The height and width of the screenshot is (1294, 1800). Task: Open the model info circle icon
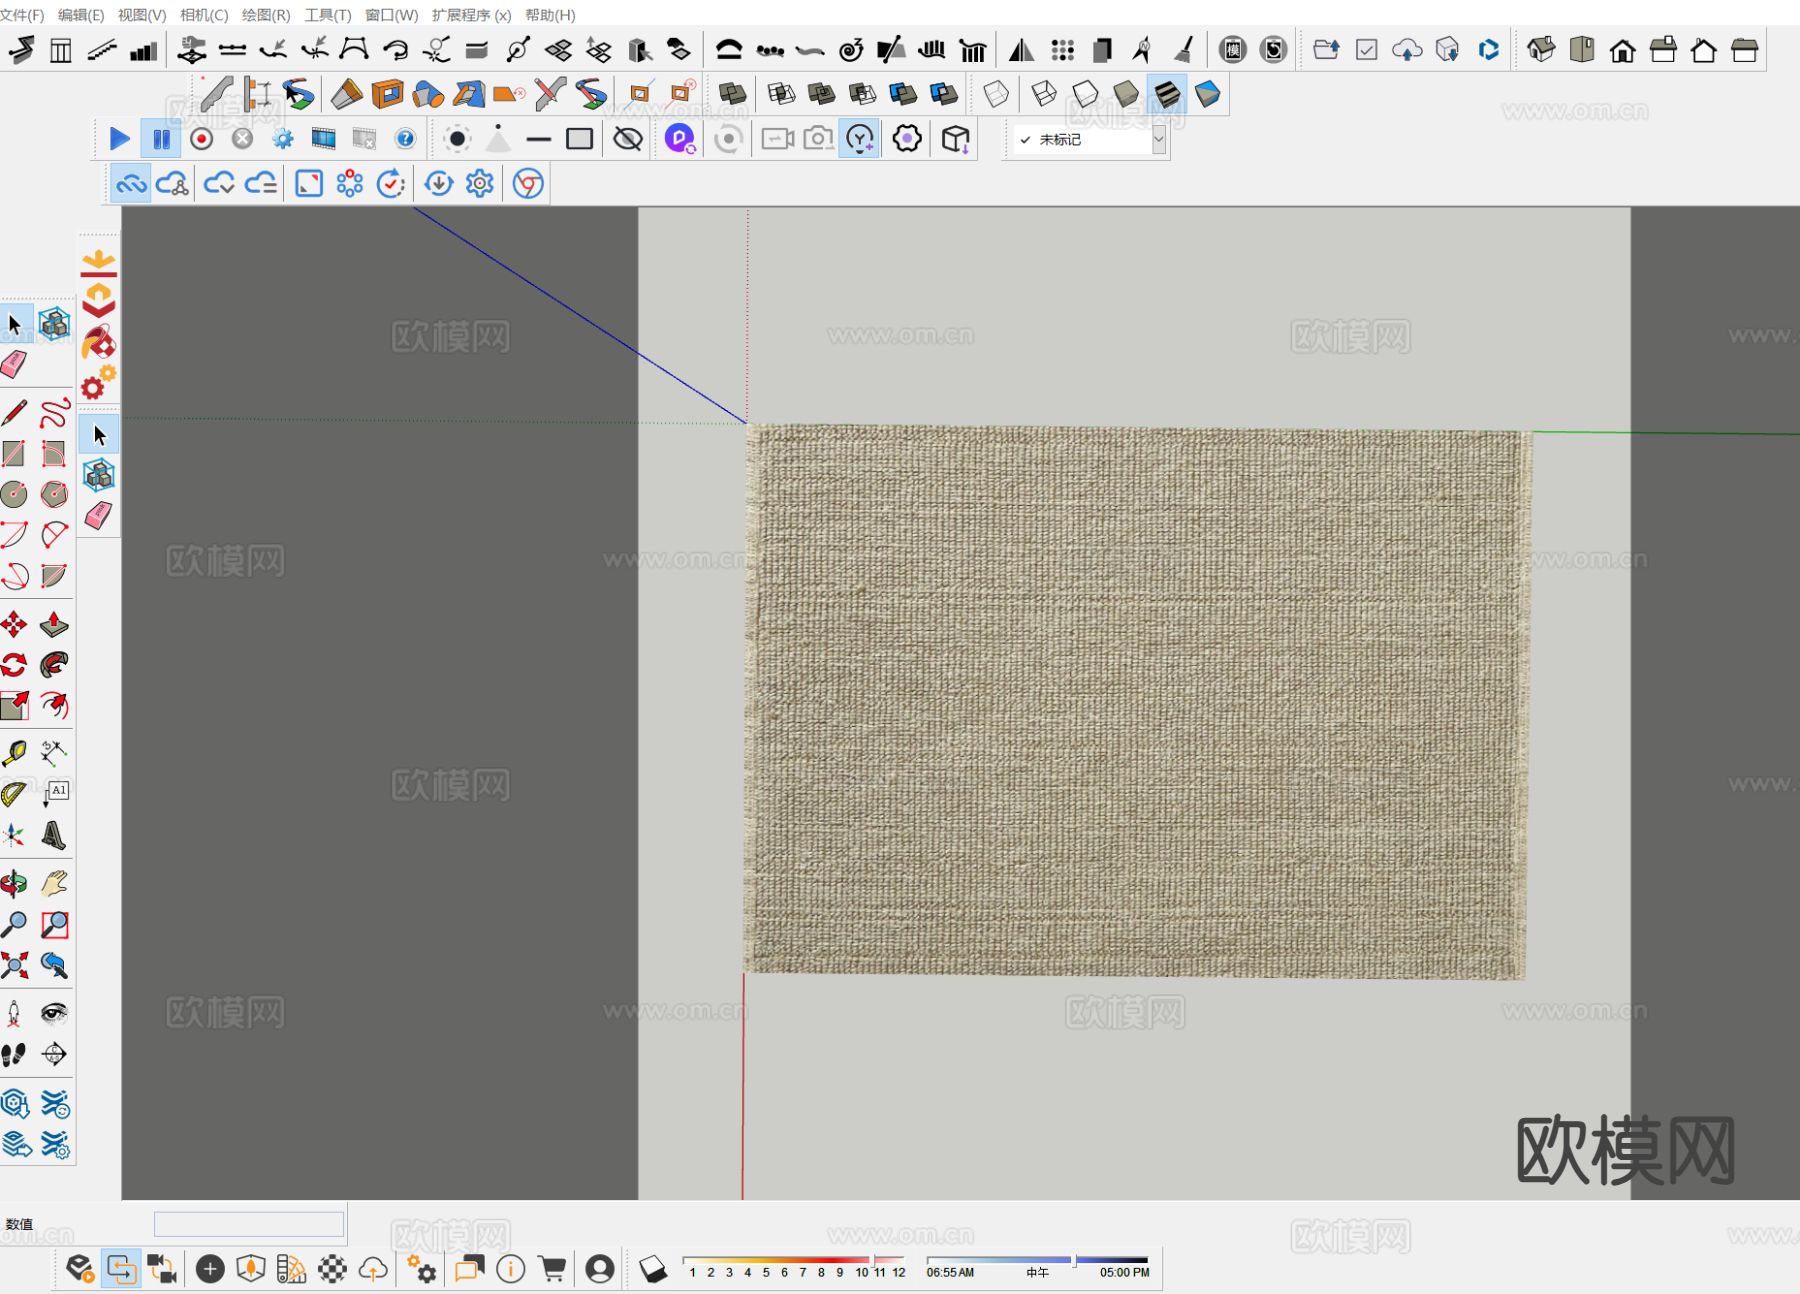(511, 1269)
